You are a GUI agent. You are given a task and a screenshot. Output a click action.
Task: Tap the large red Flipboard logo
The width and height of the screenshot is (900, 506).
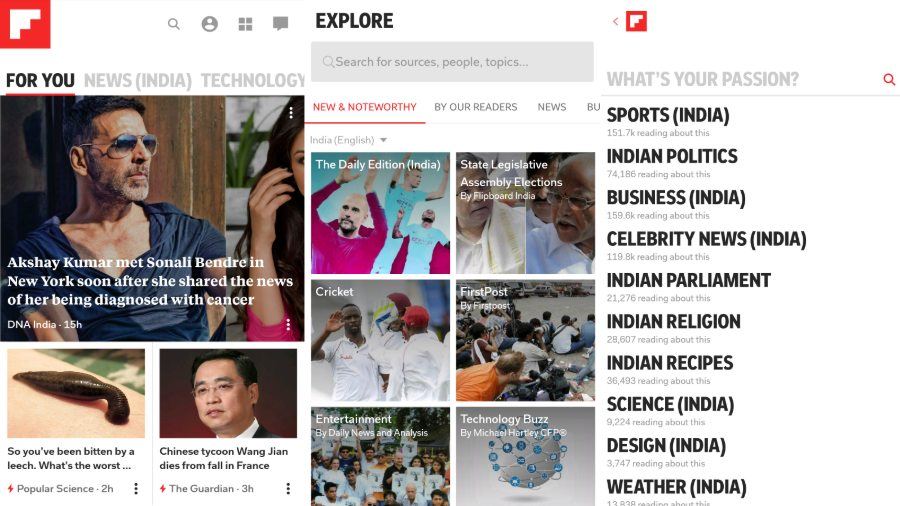[x=25, y=24]
